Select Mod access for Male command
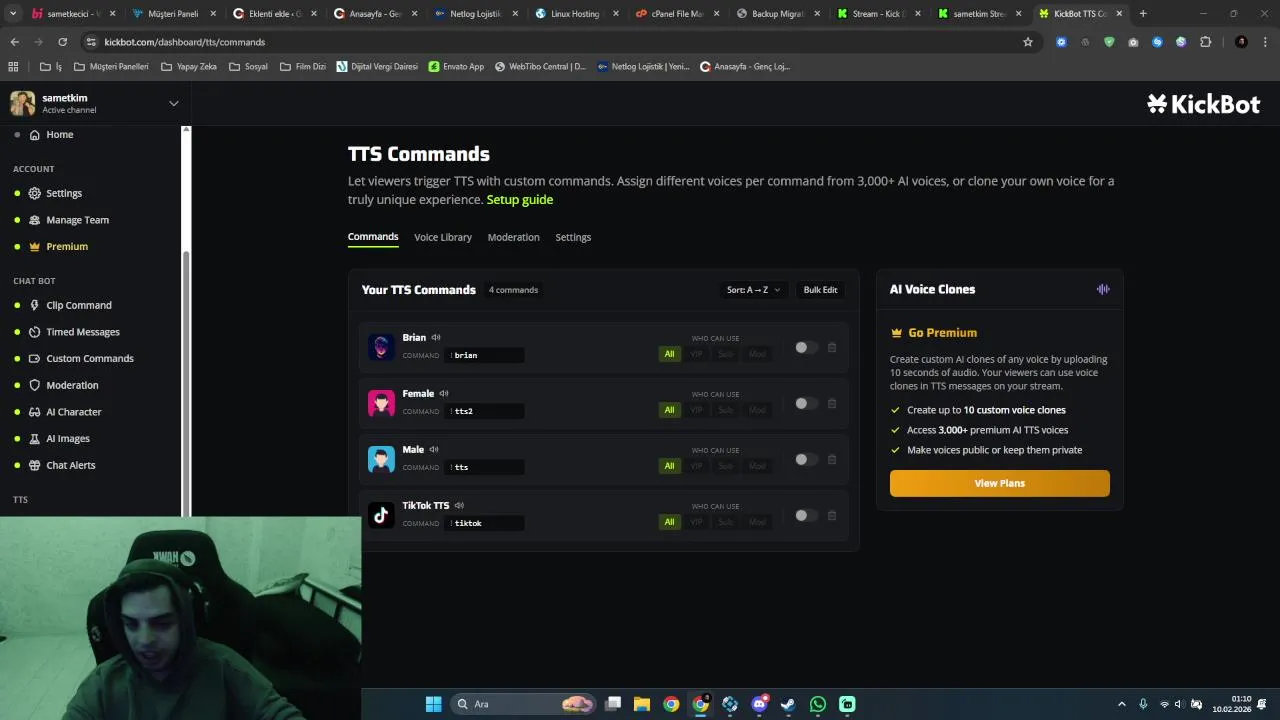The width and height of the screenshot is (1280, 720). (757, 466)
